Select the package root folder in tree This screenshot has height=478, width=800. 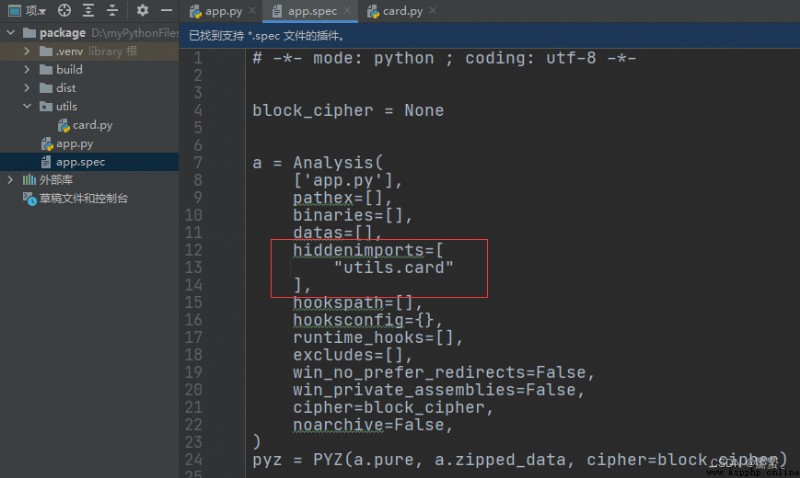coord(89,33)
